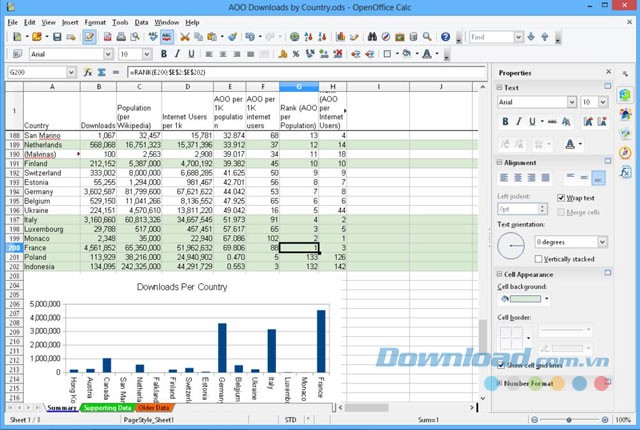Open text orientation degrees dropdown
This screenshot has height=430, width=640.
coord(602,242)
